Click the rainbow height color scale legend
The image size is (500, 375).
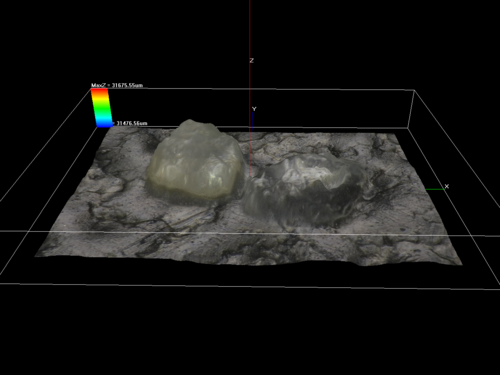pyautogui.click(x=102, y=108)
